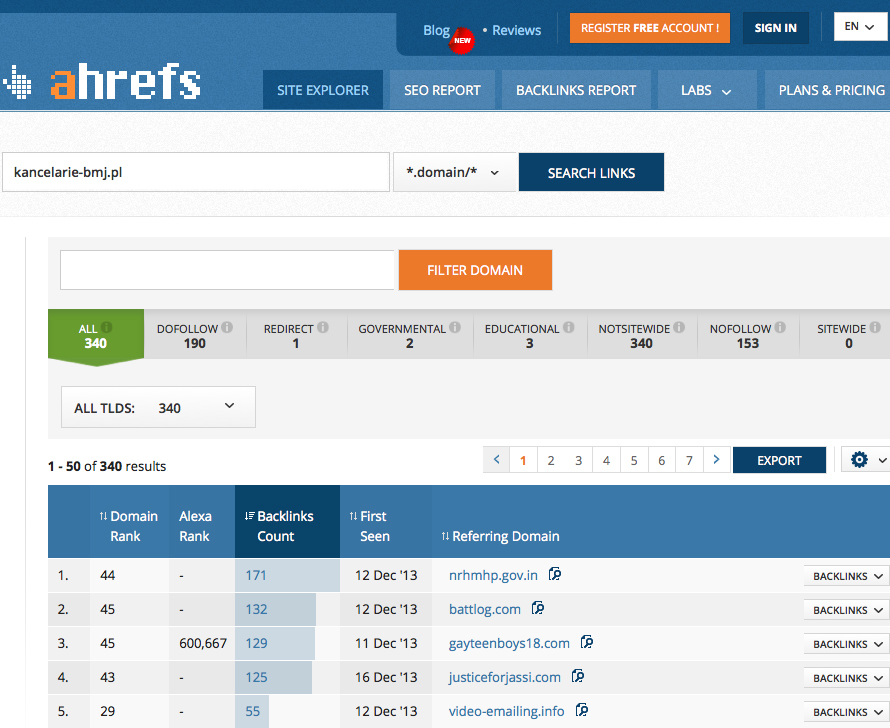Sort table by First Seen
This screenshot has width=890, height=728.
click(x=369, y=526)
